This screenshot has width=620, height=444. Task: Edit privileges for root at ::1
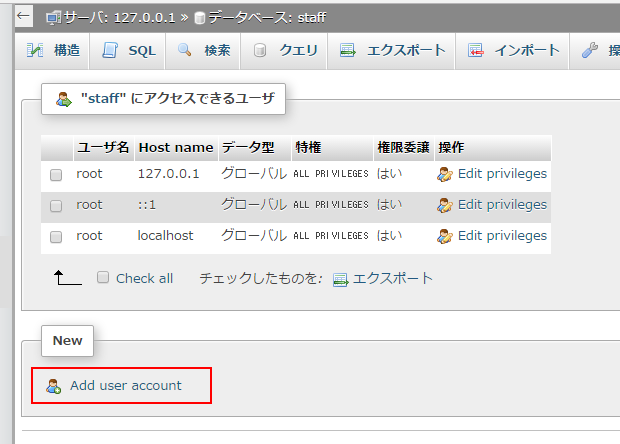[502, 204]
